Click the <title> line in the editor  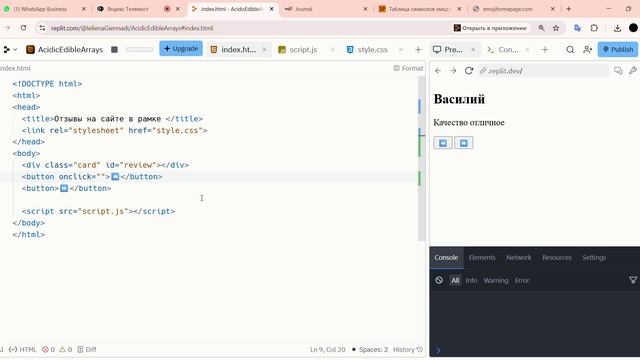coord(112,119)
